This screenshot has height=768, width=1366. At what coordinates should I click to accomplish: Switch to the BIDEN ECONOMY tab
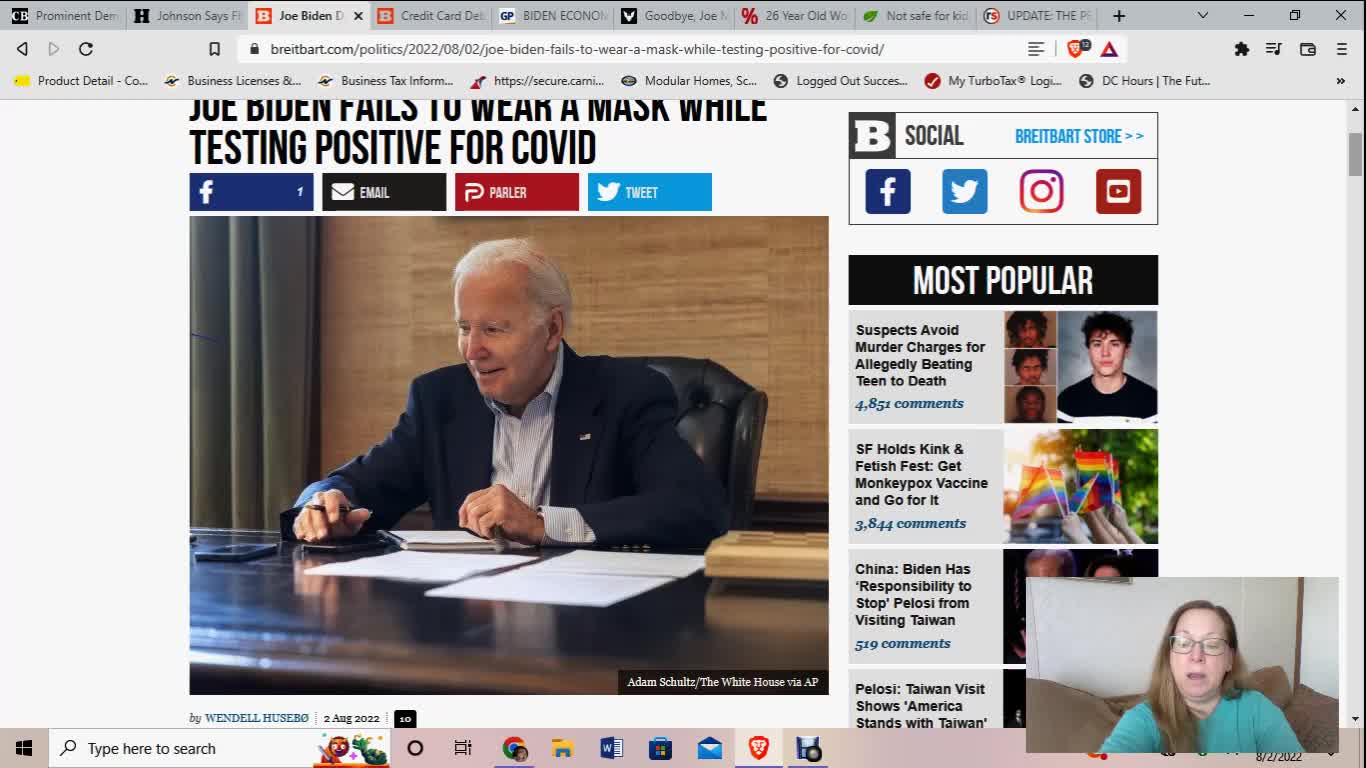[x=553, y=16]
